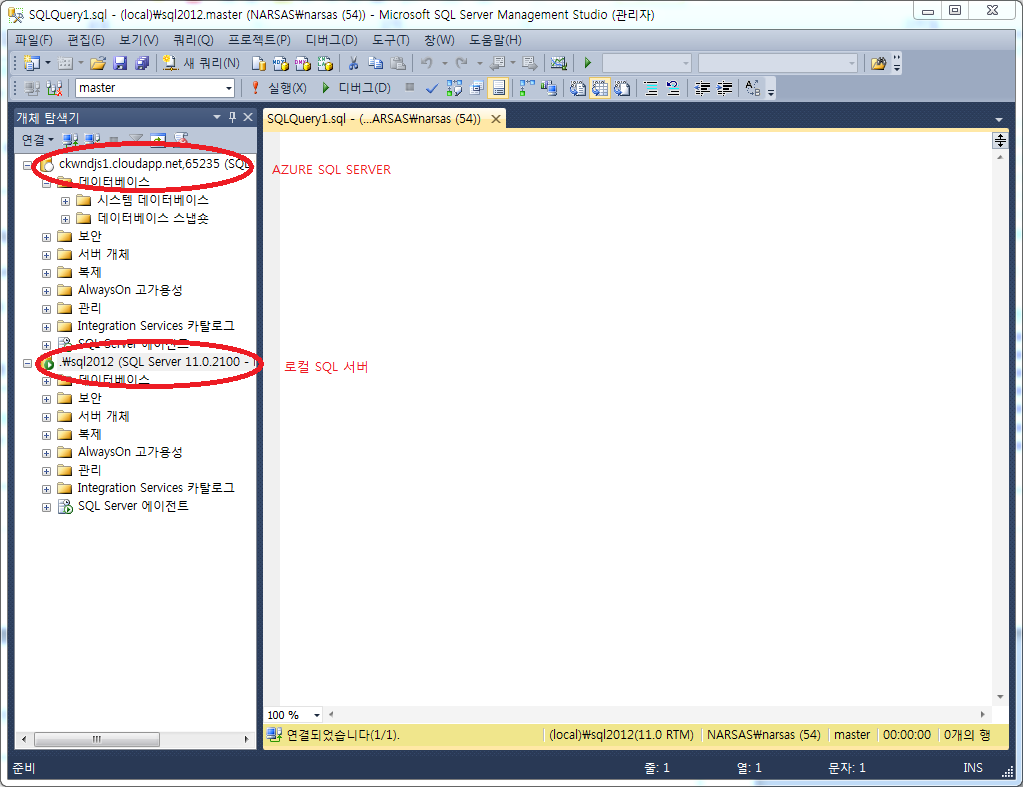The width and height of the screenshot is (1023, 787).
Task: Click the 새 쿼리(N) button
Action: tap(202, 63)
